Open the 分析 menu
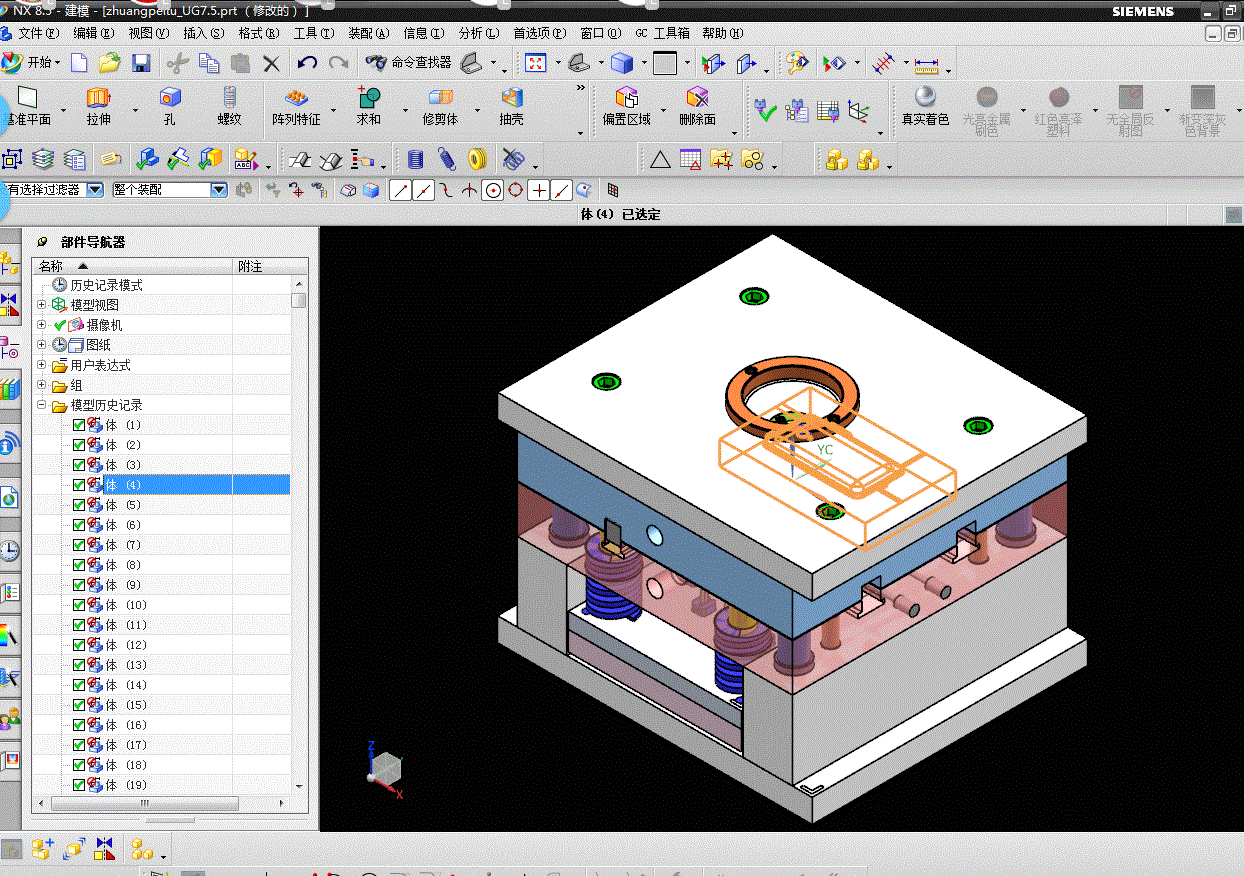This screenshot has height=876, width=1244. coord(479,33)
